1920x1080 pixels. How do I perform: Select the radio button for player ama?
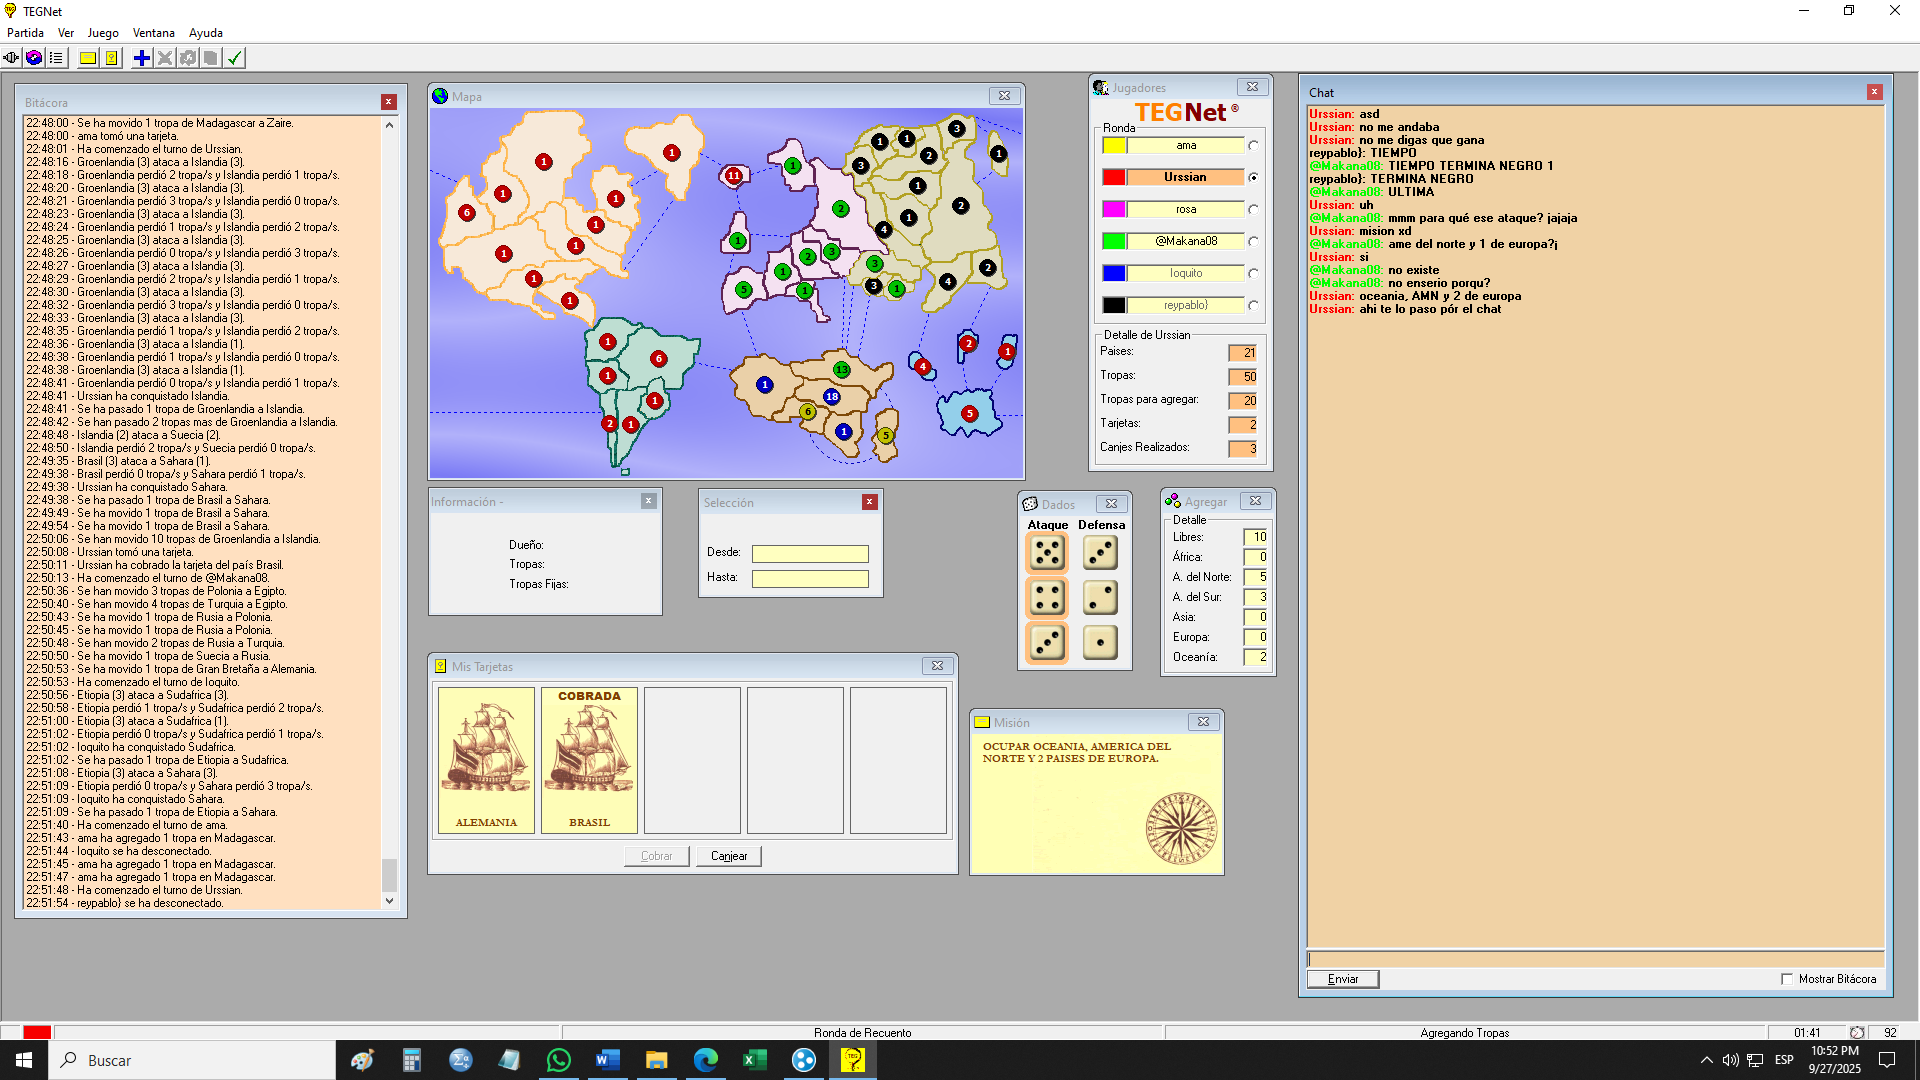(x=1253, y=146)
